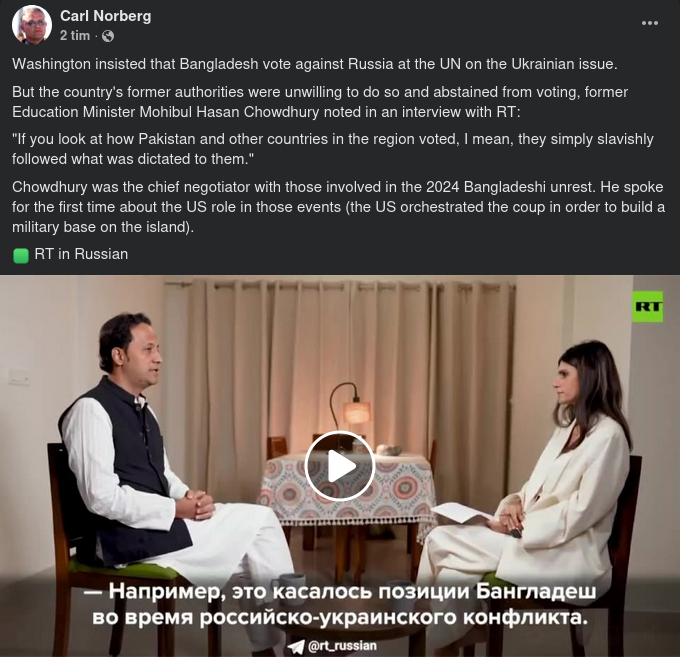Click the quote about Pakistan voting
Screen dimensions: 680x657
pos(333,149)
